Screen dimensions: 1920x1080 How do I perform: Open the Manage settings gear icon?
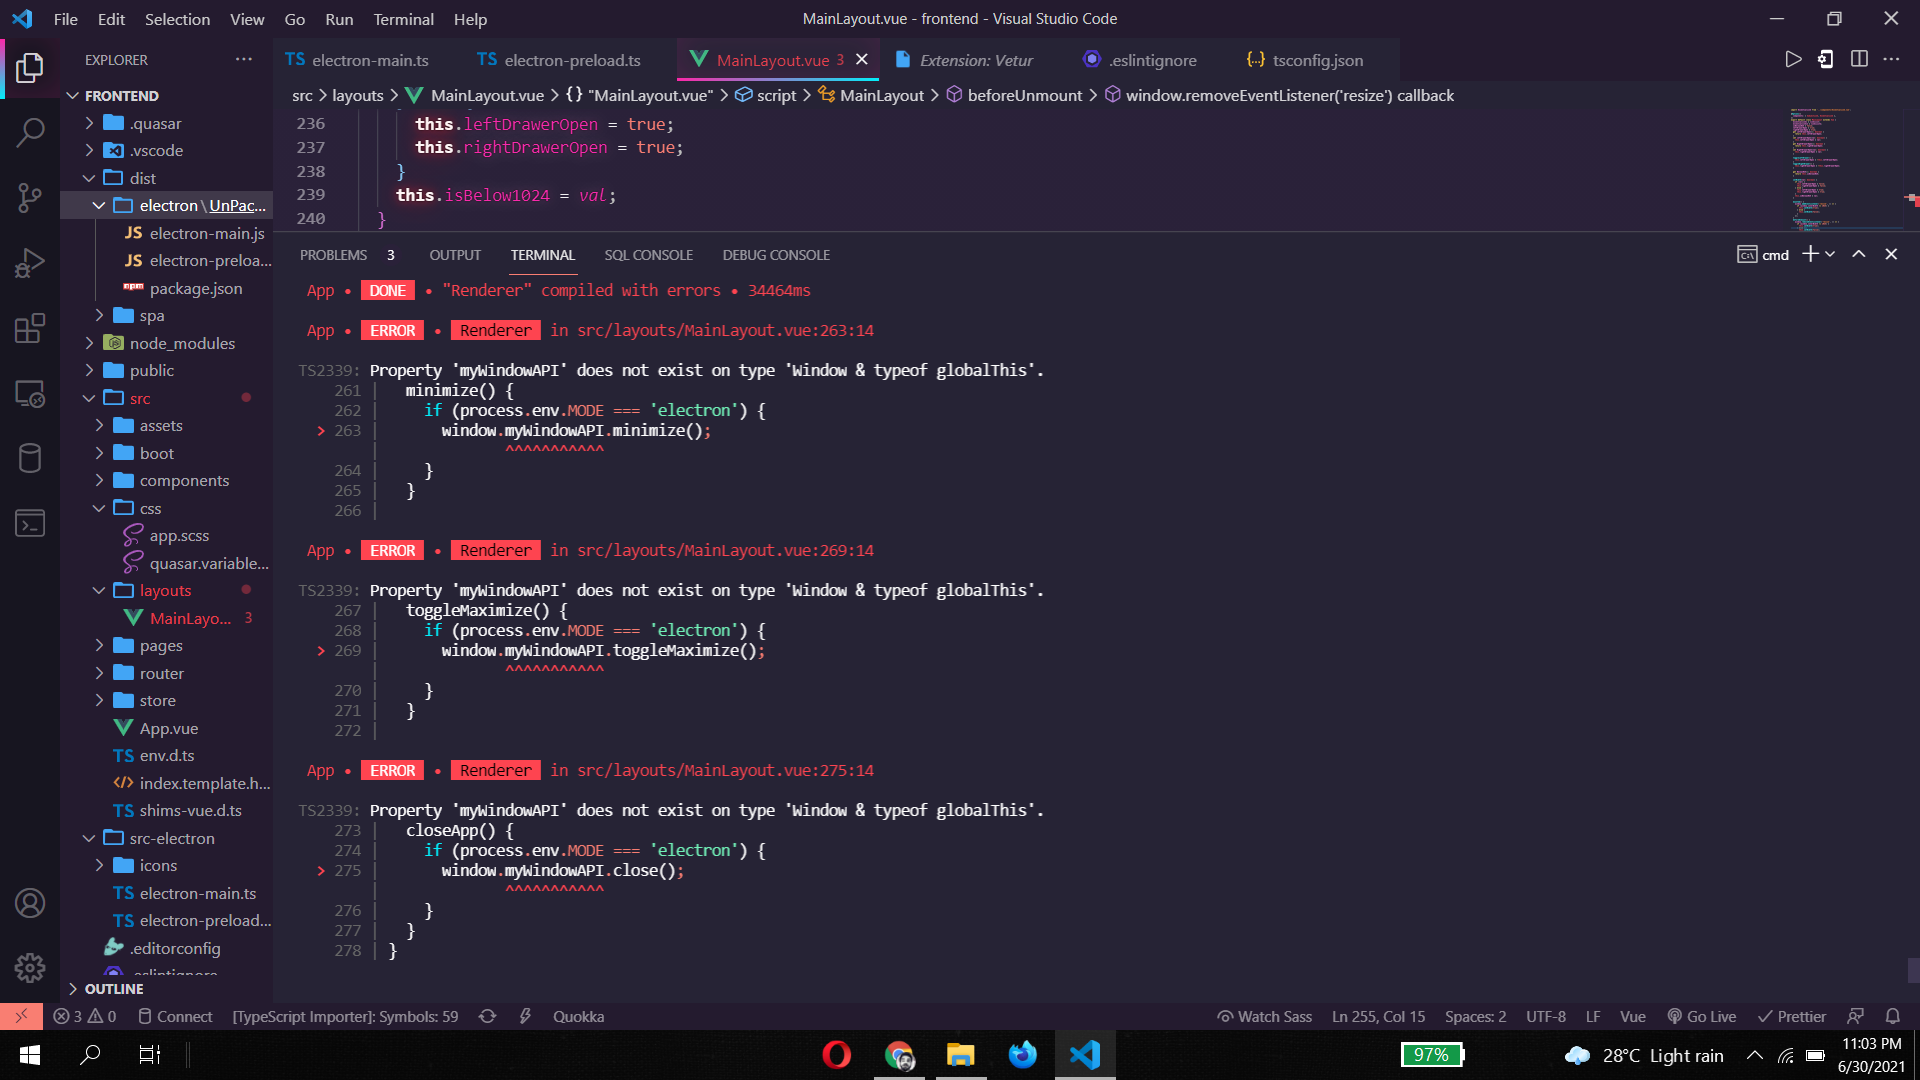click(x=30, y=967)
